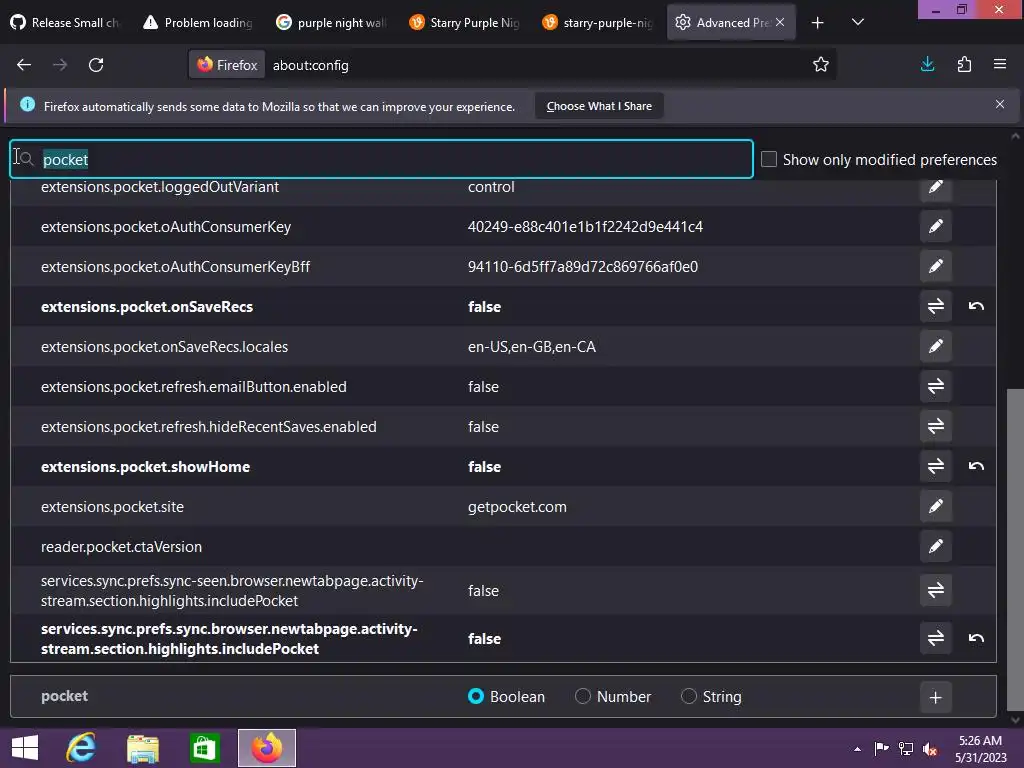Open the Downloads panel
This screenshot has width=1024, height=768.
[x=927, y=64]
